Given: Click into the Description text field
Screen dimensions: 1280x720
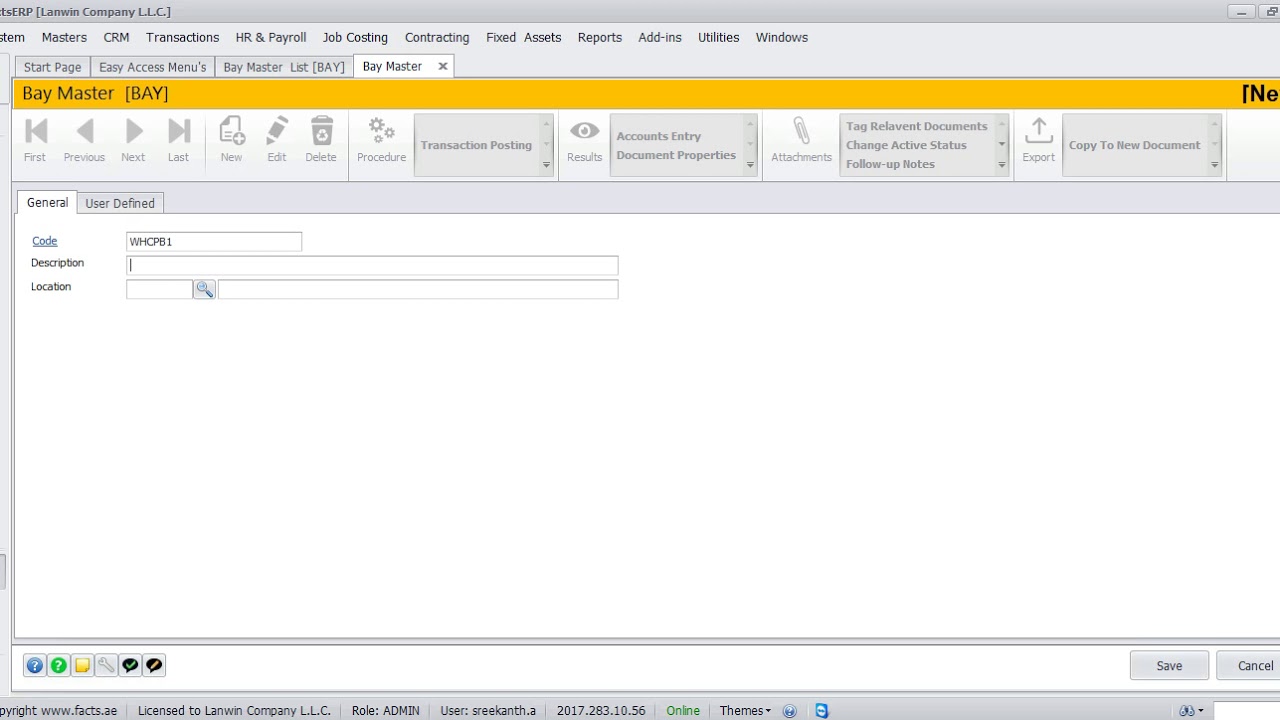Looking at the screenshot, I should tap(372, 265).
